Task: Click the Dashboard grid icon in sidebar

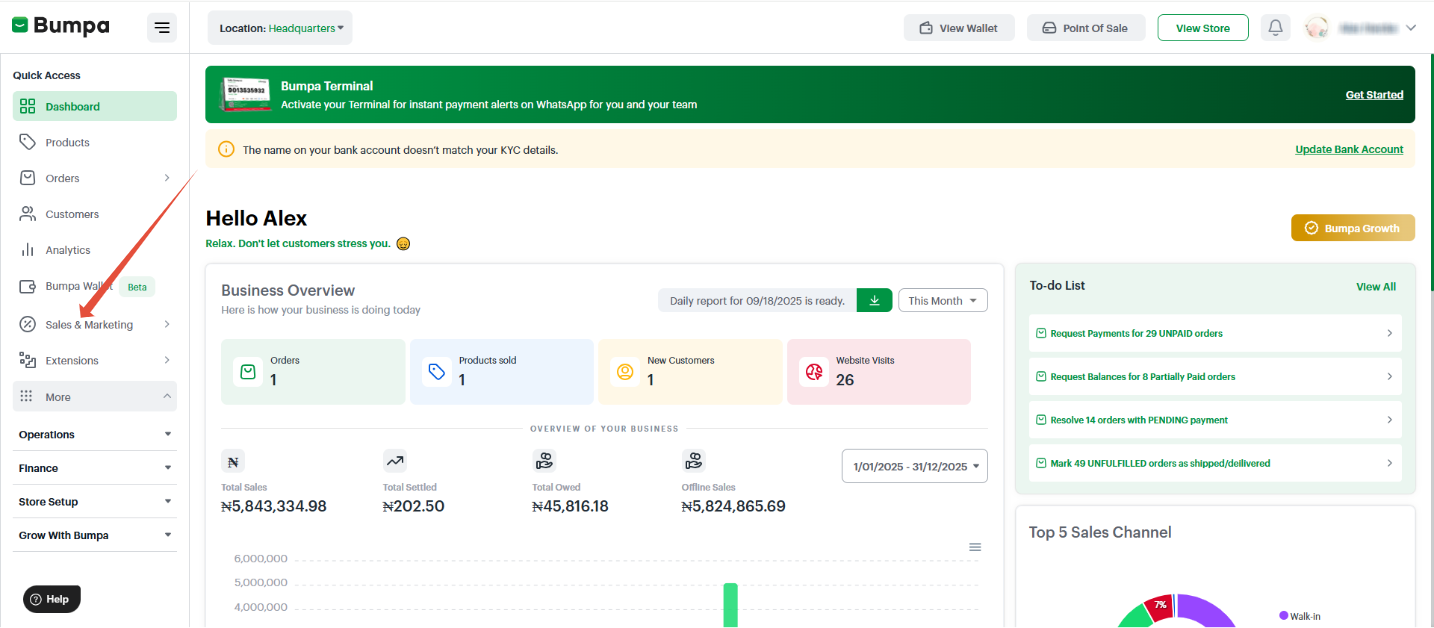Action: tap(28, 106)
